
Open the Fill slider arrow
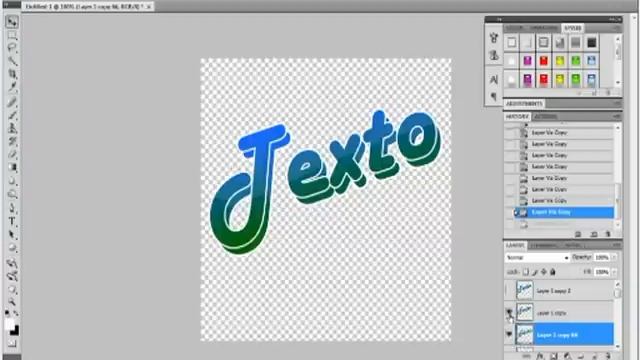coord(614,272)
